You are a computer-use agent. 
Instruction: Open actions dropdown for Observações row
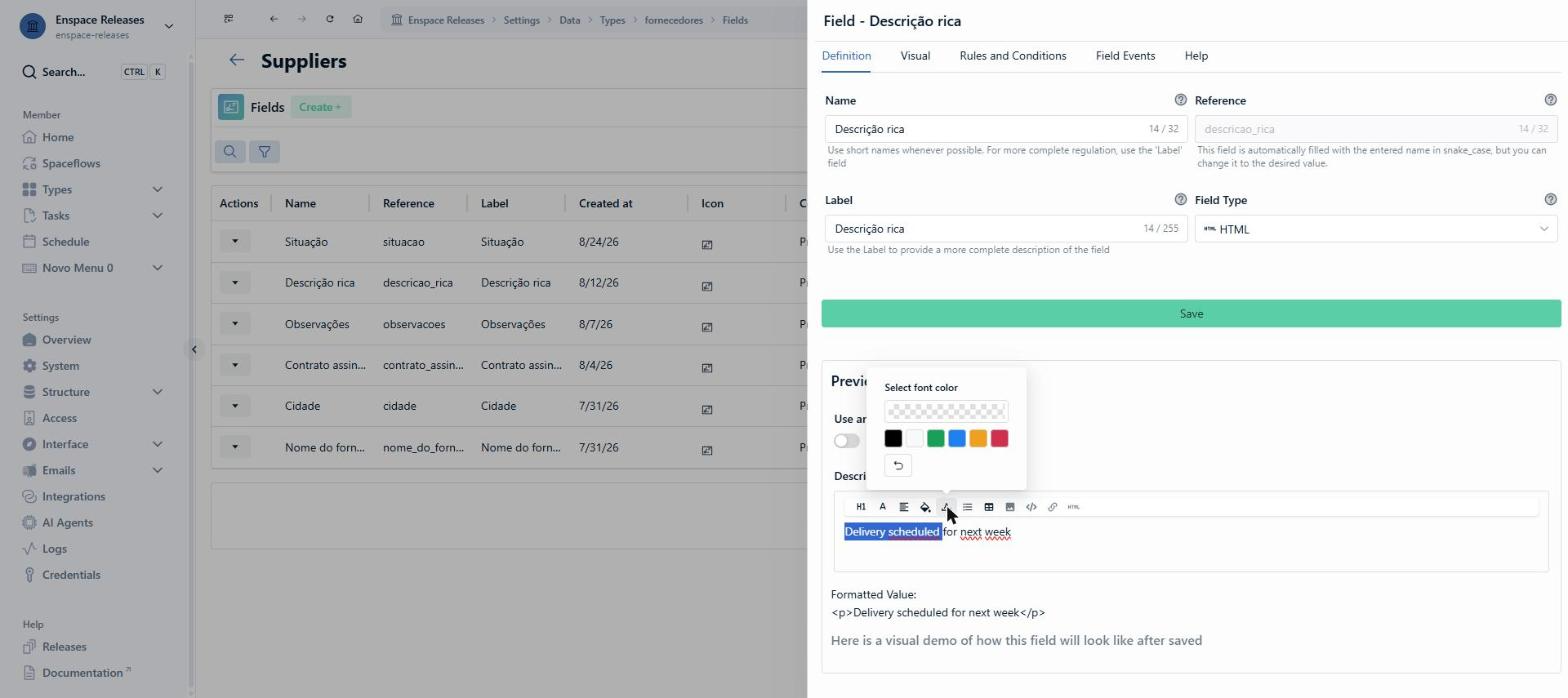235,324
